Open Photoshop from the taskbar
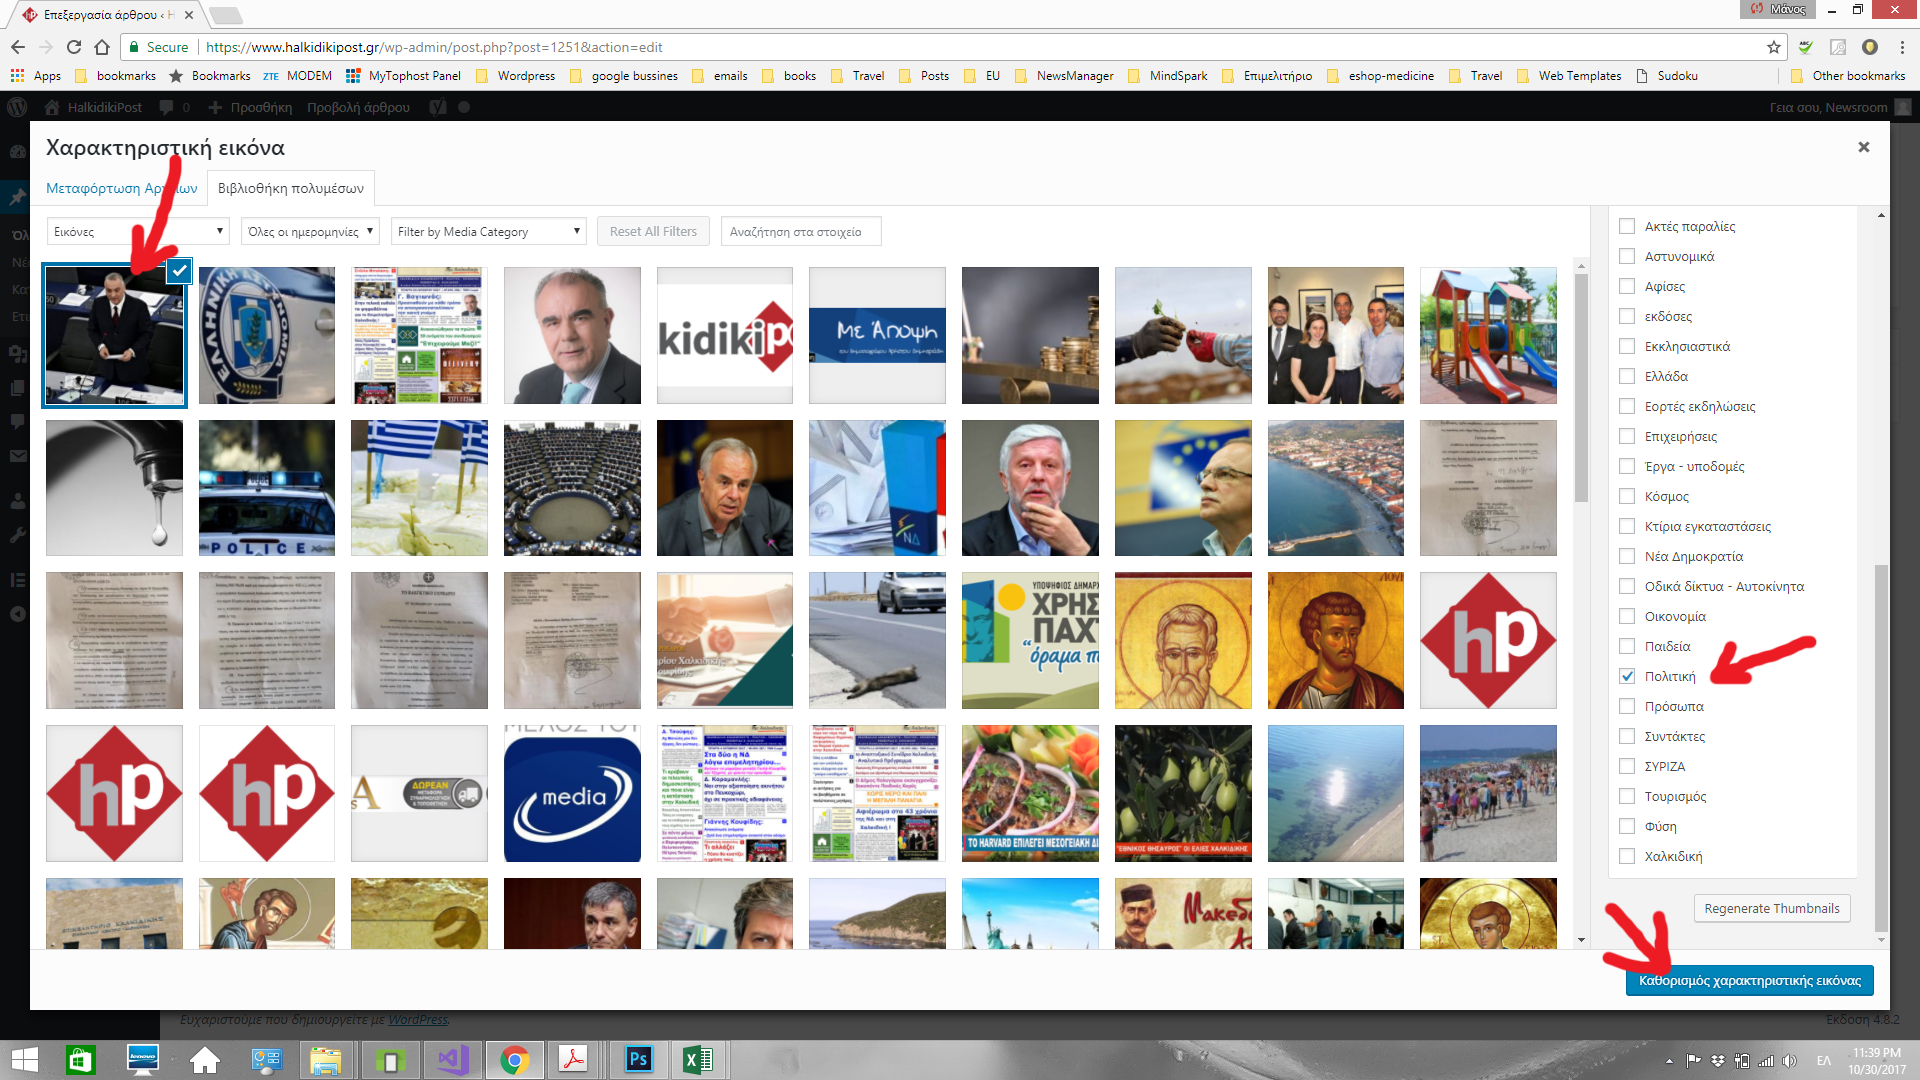1920x1080 pixels. pyautogui.click(x=637, y=1059)
